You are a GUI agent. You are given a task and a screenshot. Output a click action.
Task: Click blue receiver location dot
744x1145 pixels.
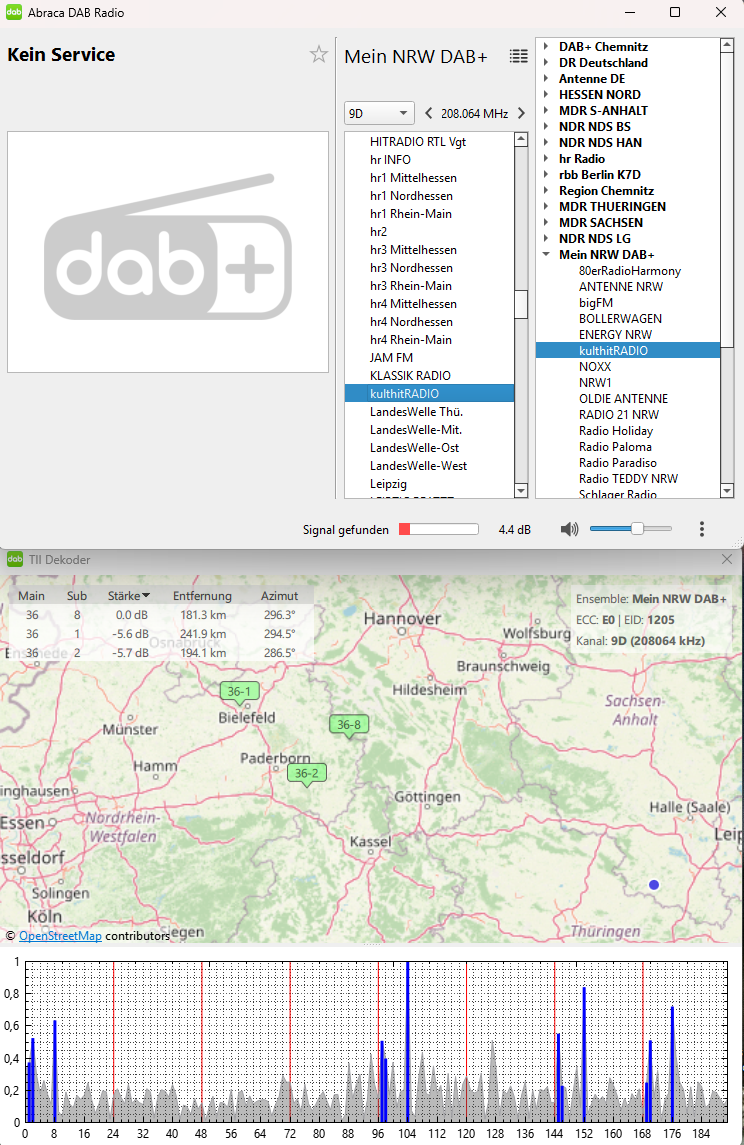[x=654, y=884]
